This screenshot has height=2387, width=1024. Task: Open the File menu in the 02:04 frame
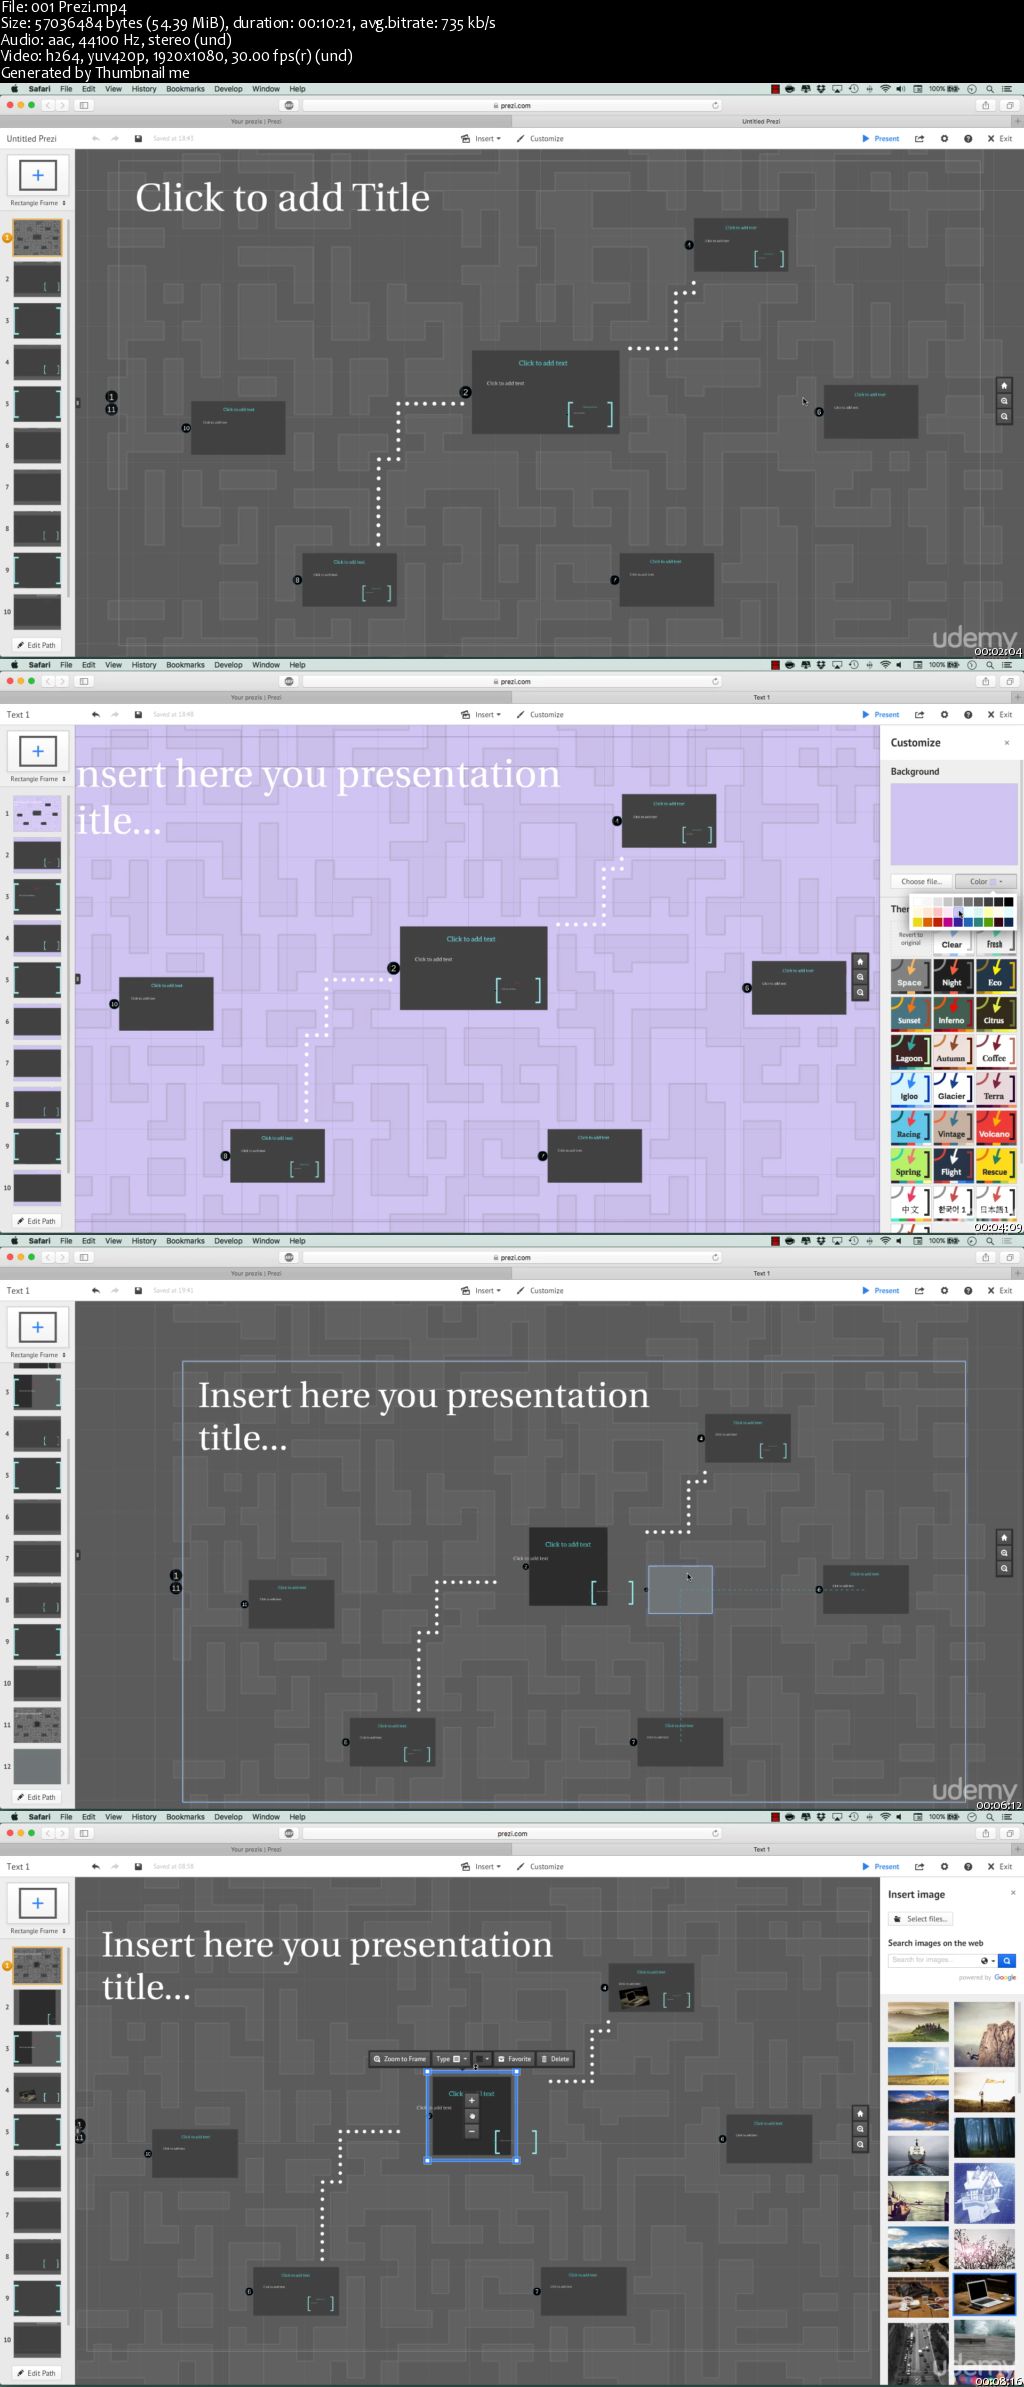pyautogui.click(x=66, y=89)
